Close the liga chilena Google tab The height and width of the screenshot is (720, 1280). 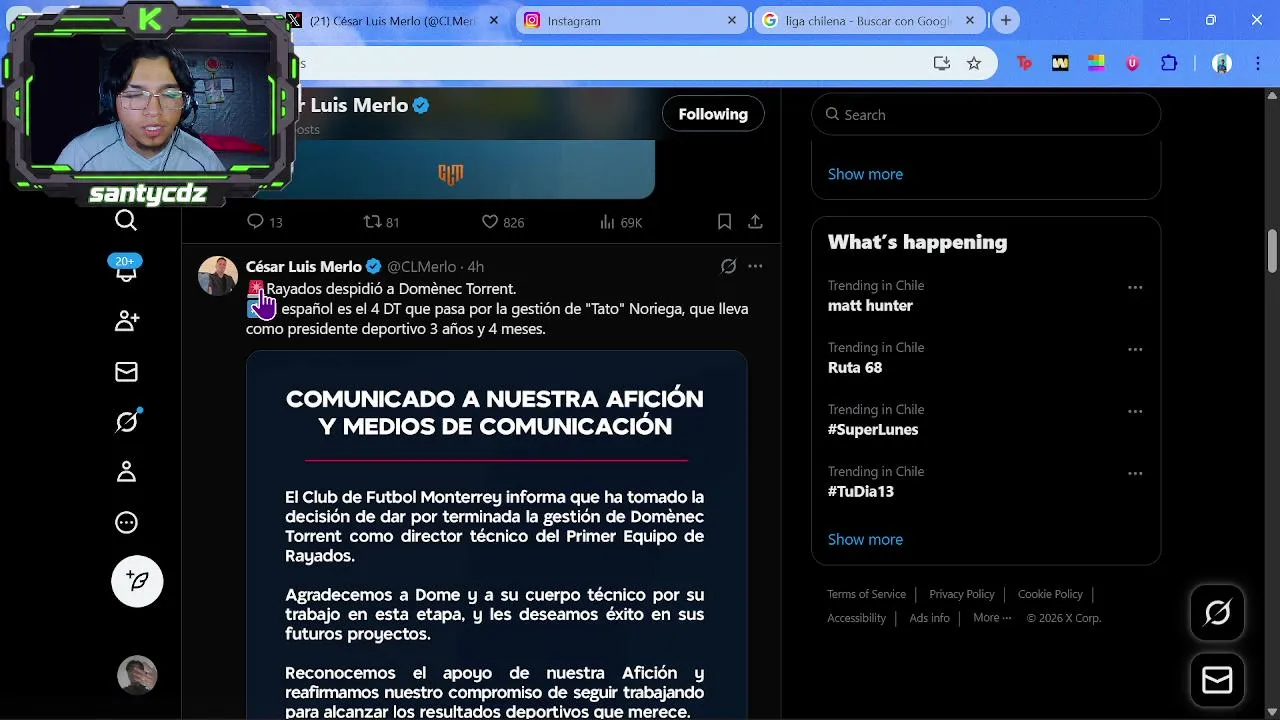970,20
